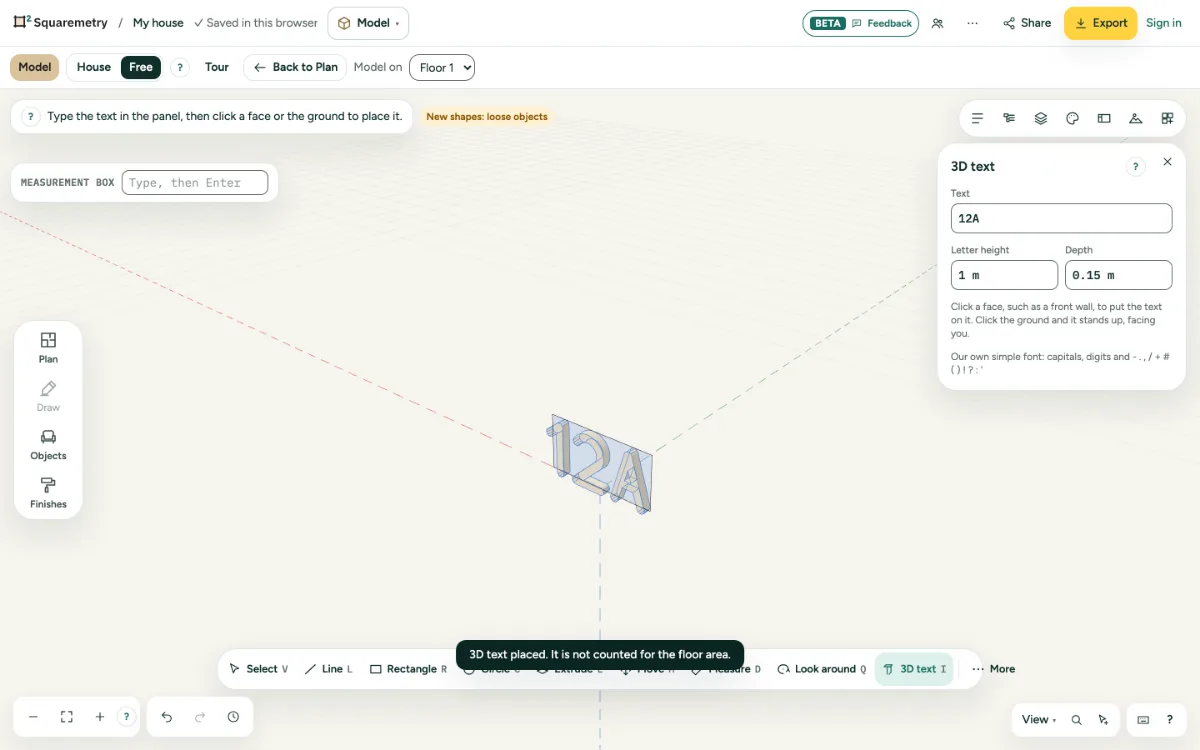1200x750 pixels.
Task: Show keyboard shortcuts via keyboard icon
Action: pyautogui.click(x=1144, y=720)
